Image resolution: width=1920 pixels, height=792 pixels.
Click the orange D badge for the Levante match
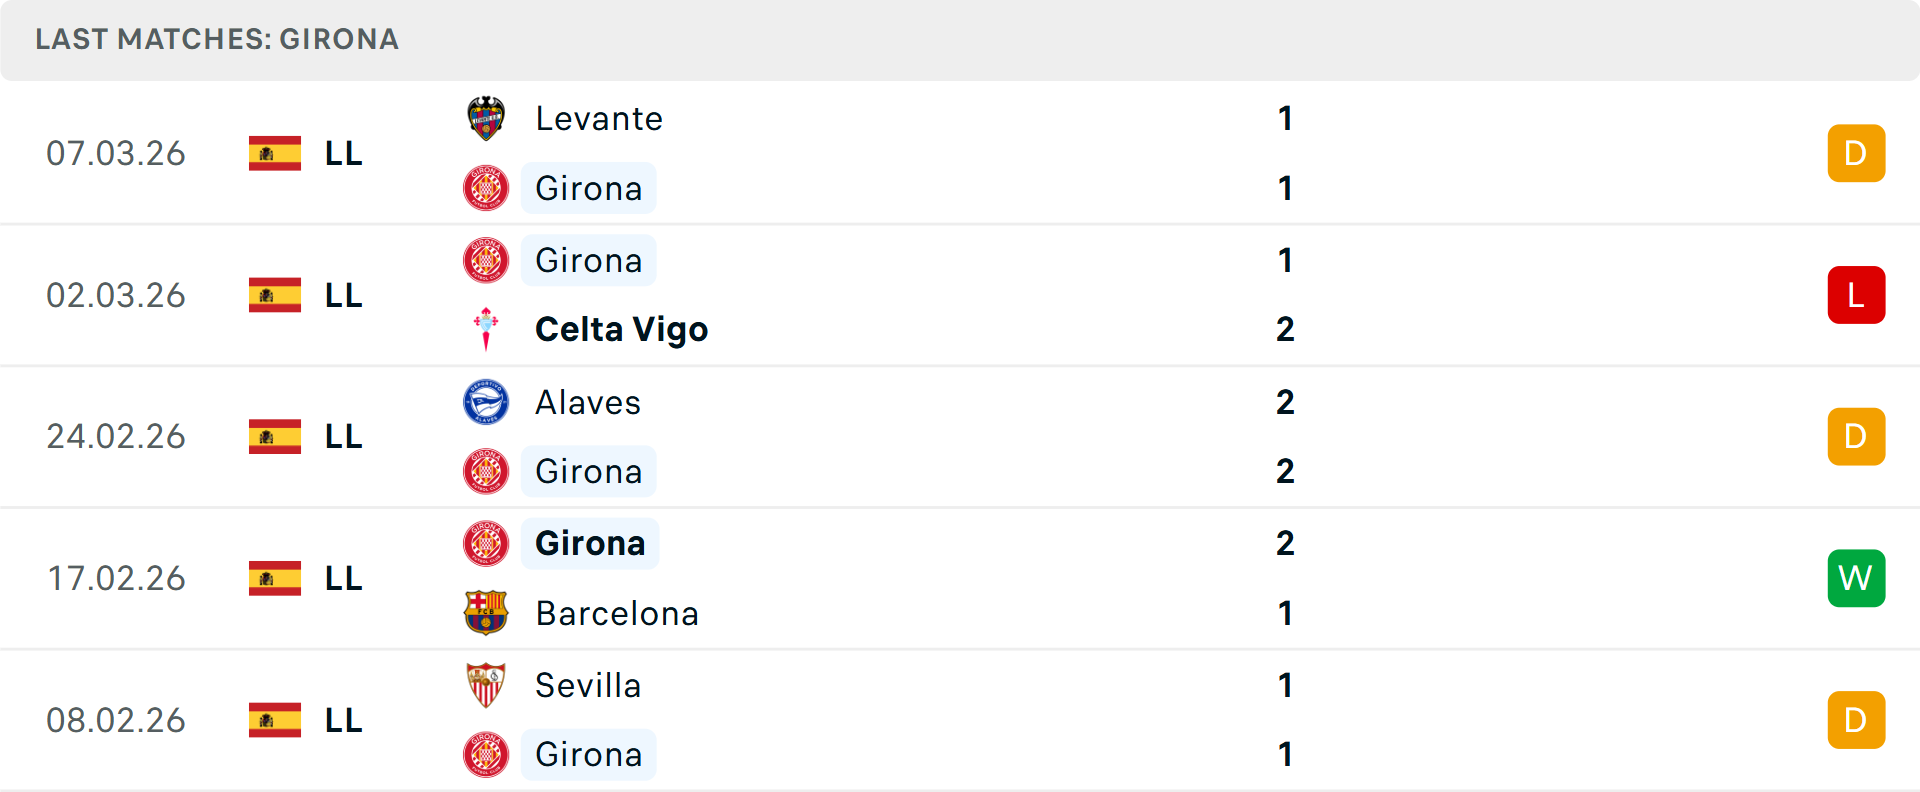(x=1856, y=153)
